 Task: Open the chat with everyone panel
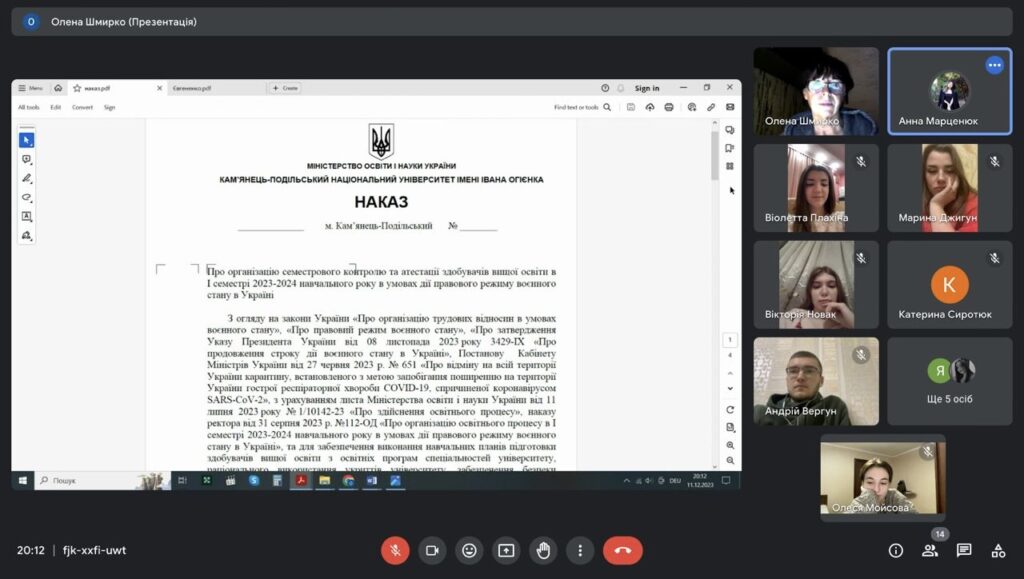pyautogui.click(x=964, y=550)
